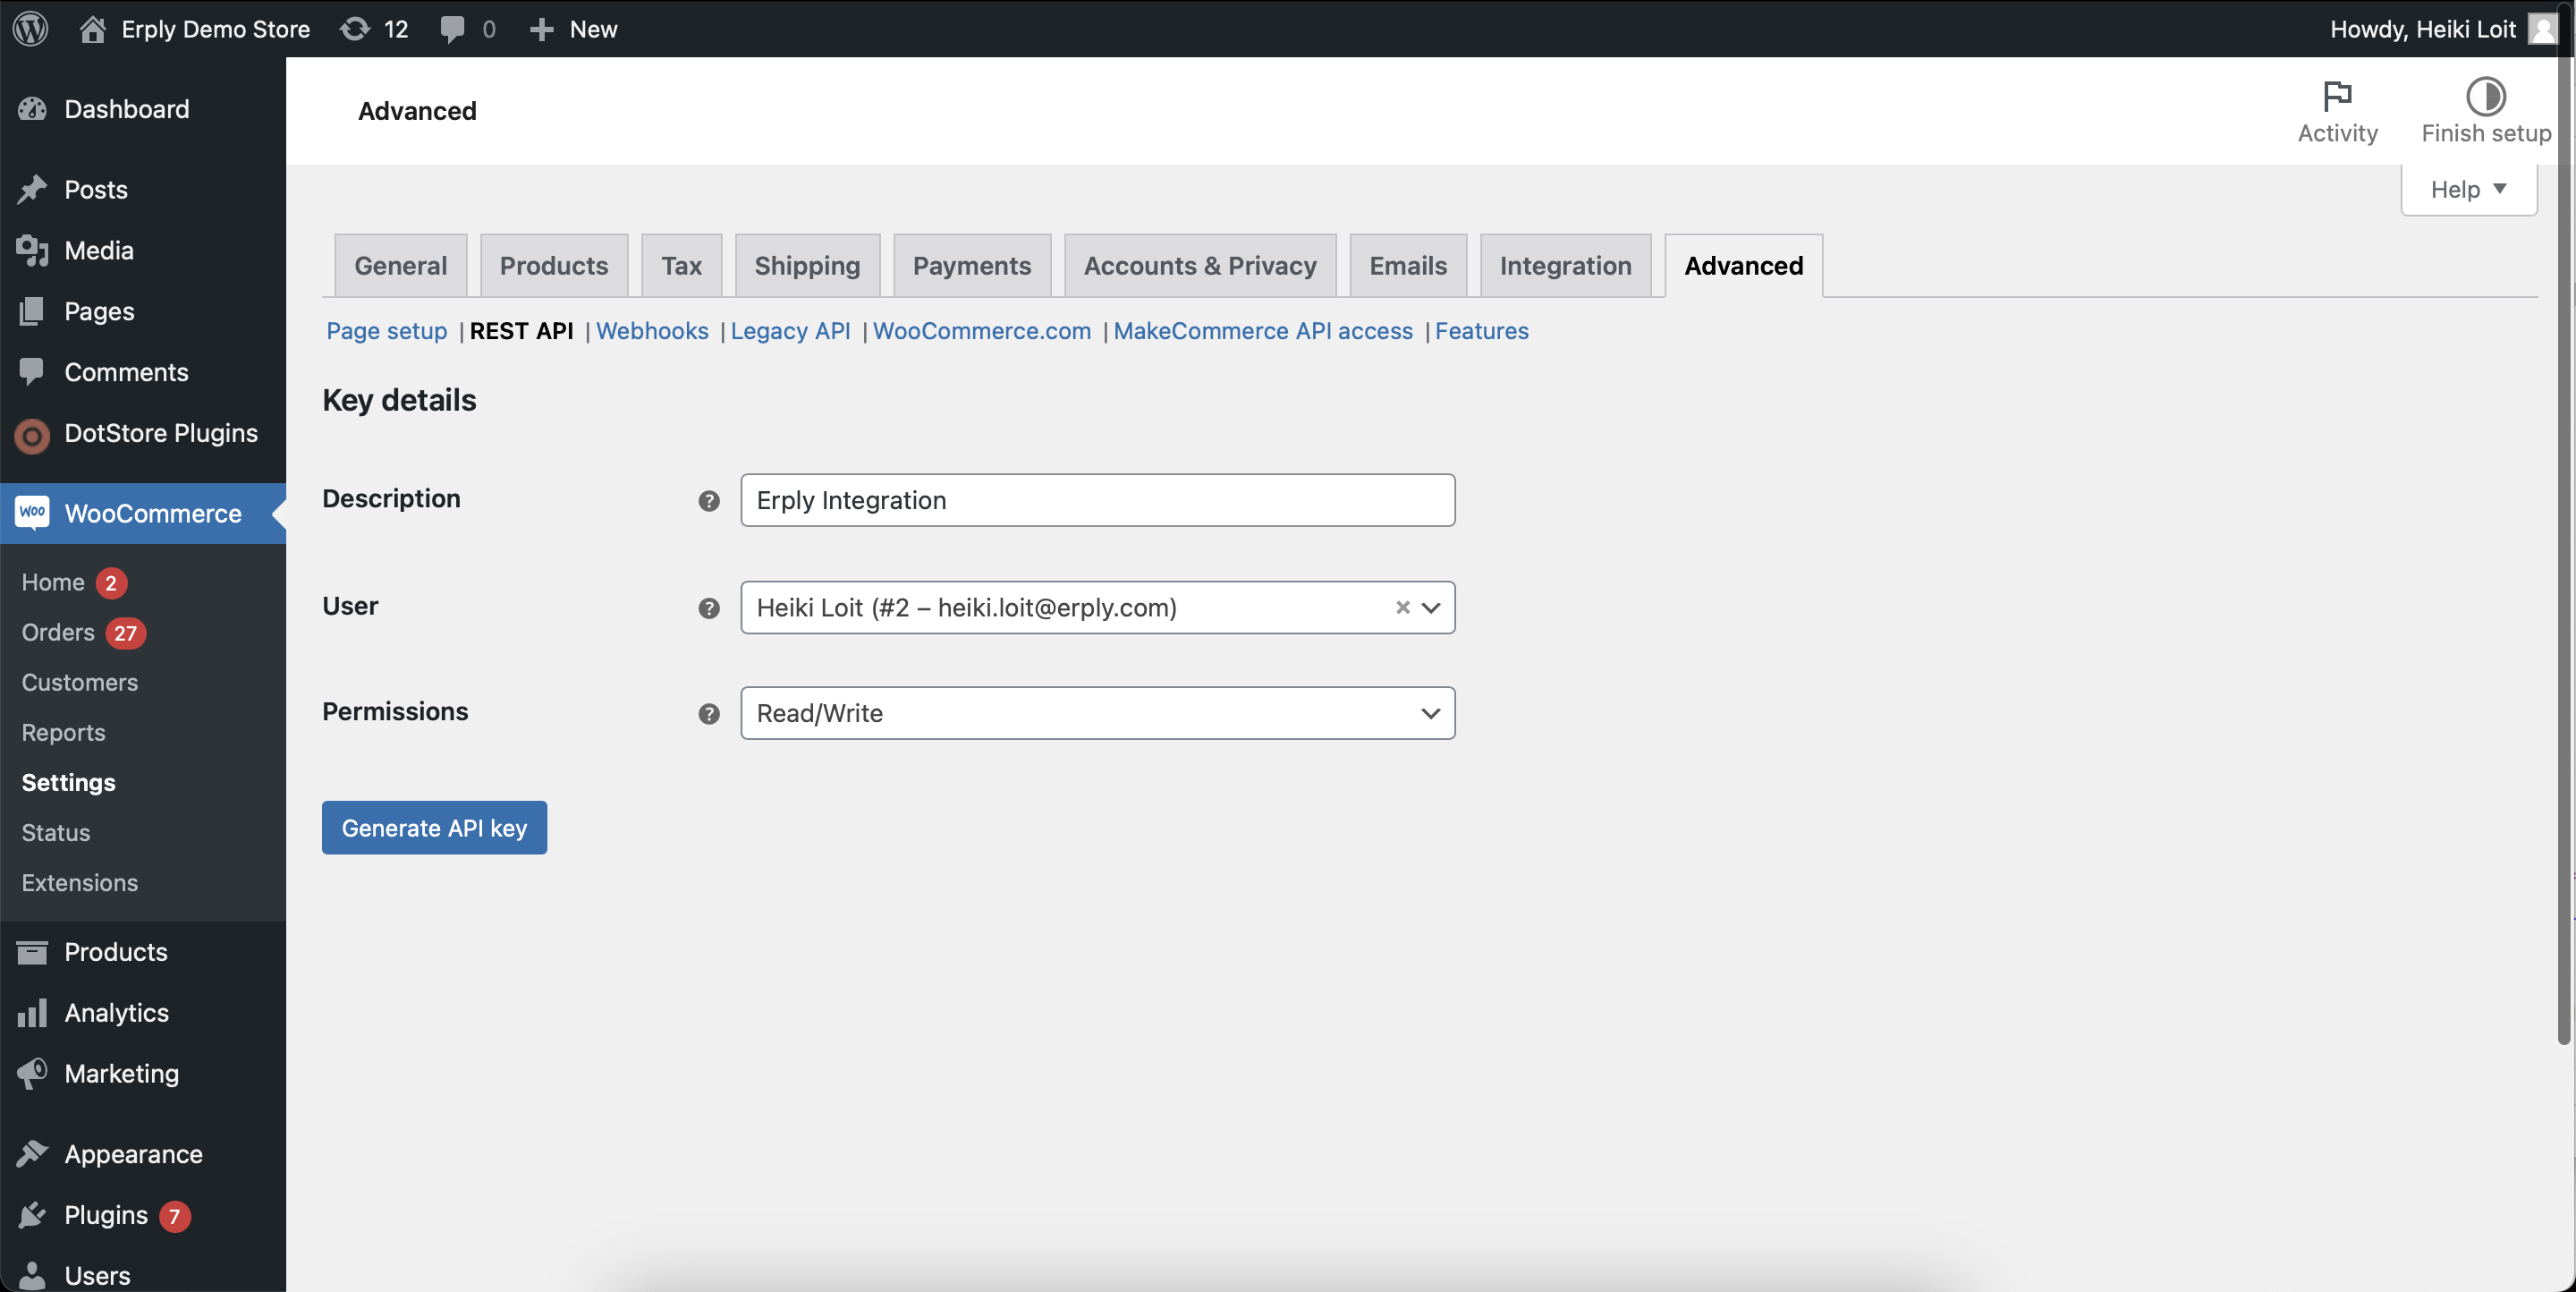
Task: Switch to the Accounts & Privacy tab
Action: click(1200, 265)
